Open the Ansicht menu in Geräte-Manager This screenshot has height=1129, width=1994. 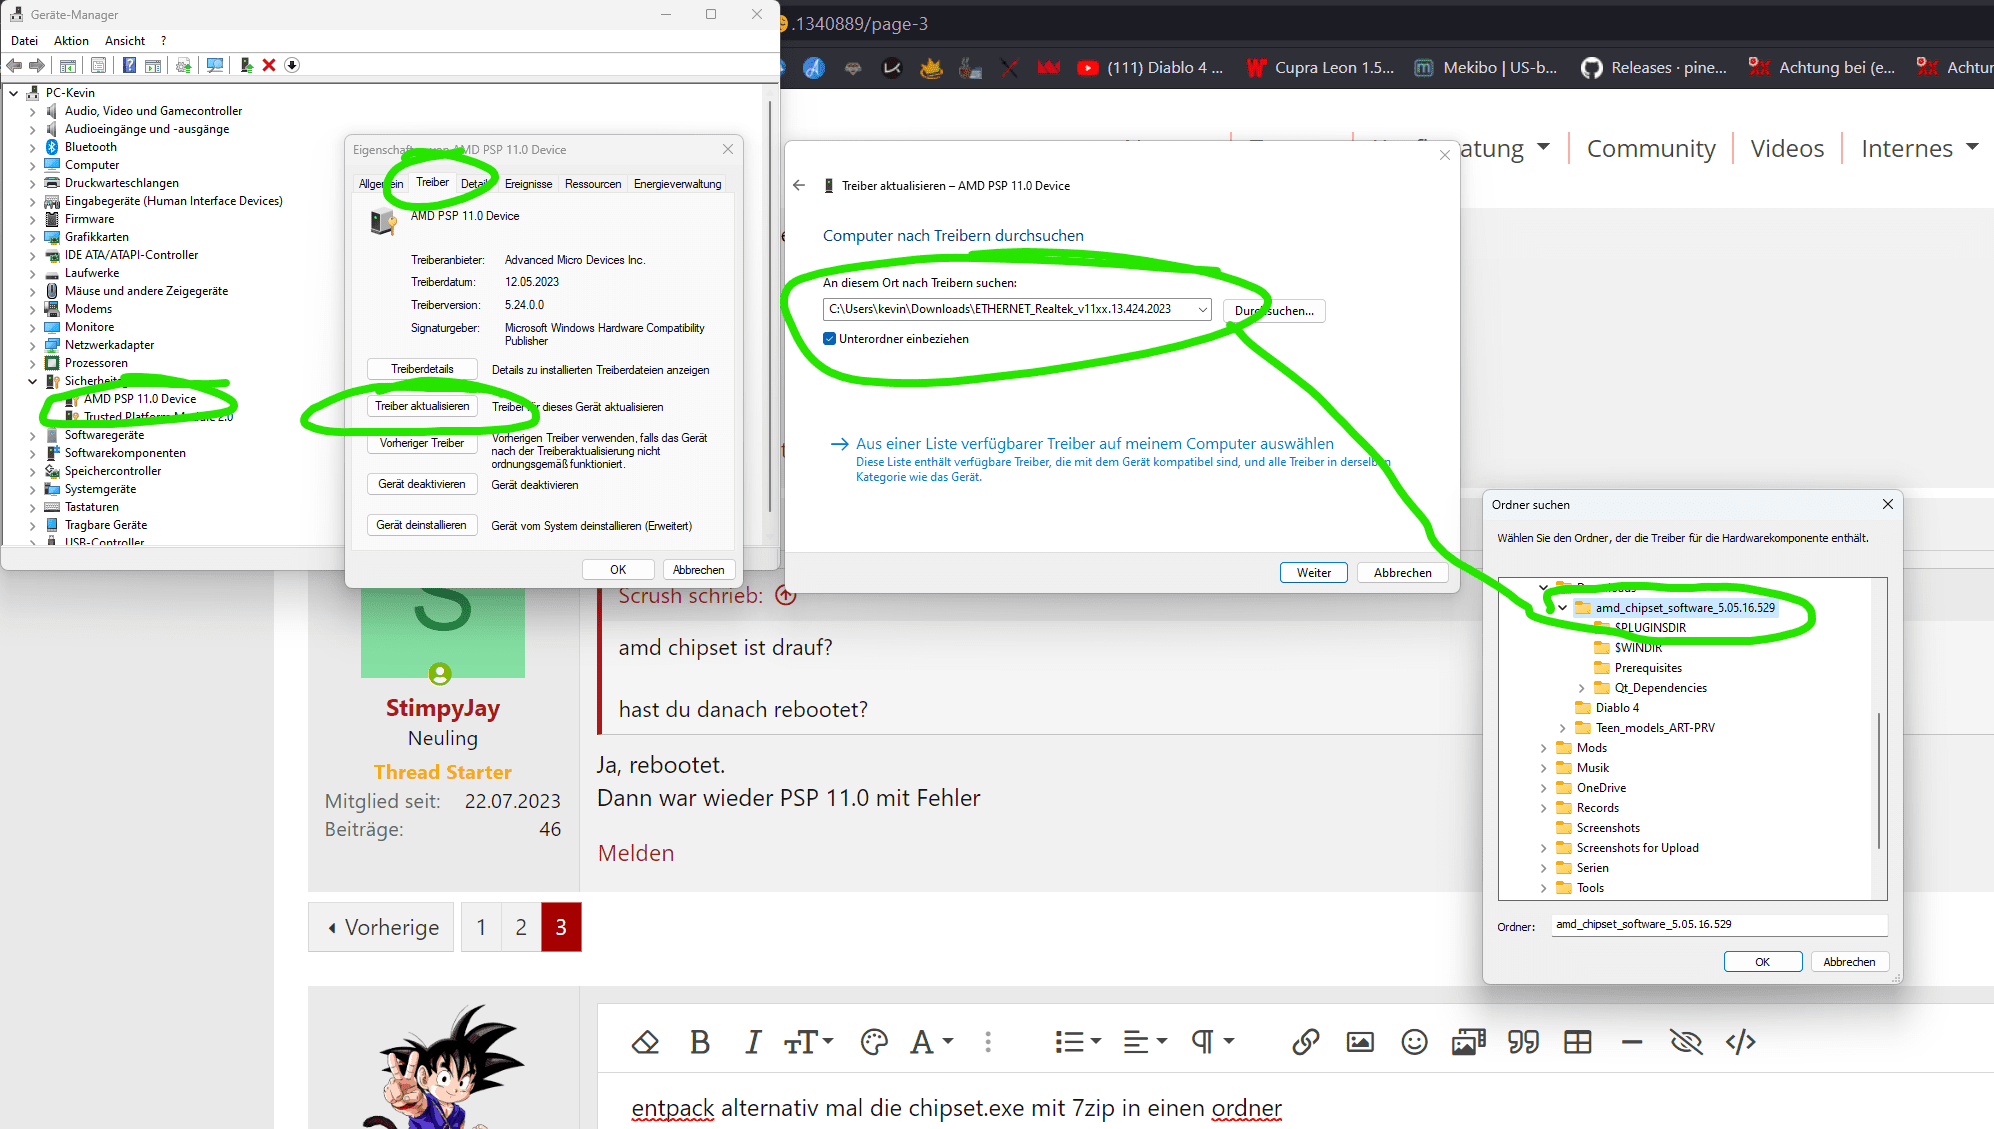(x=125, y=41)
